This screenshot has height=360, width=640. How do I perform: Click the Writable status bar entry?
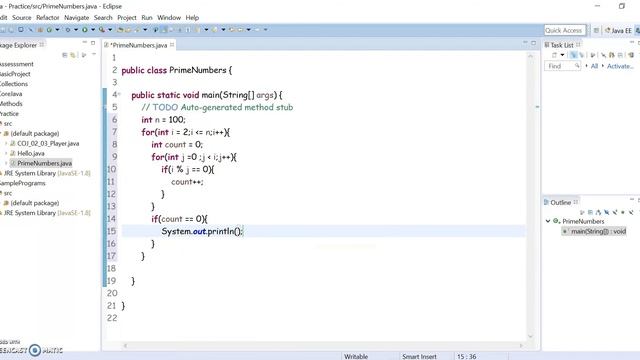coord(356,356)
